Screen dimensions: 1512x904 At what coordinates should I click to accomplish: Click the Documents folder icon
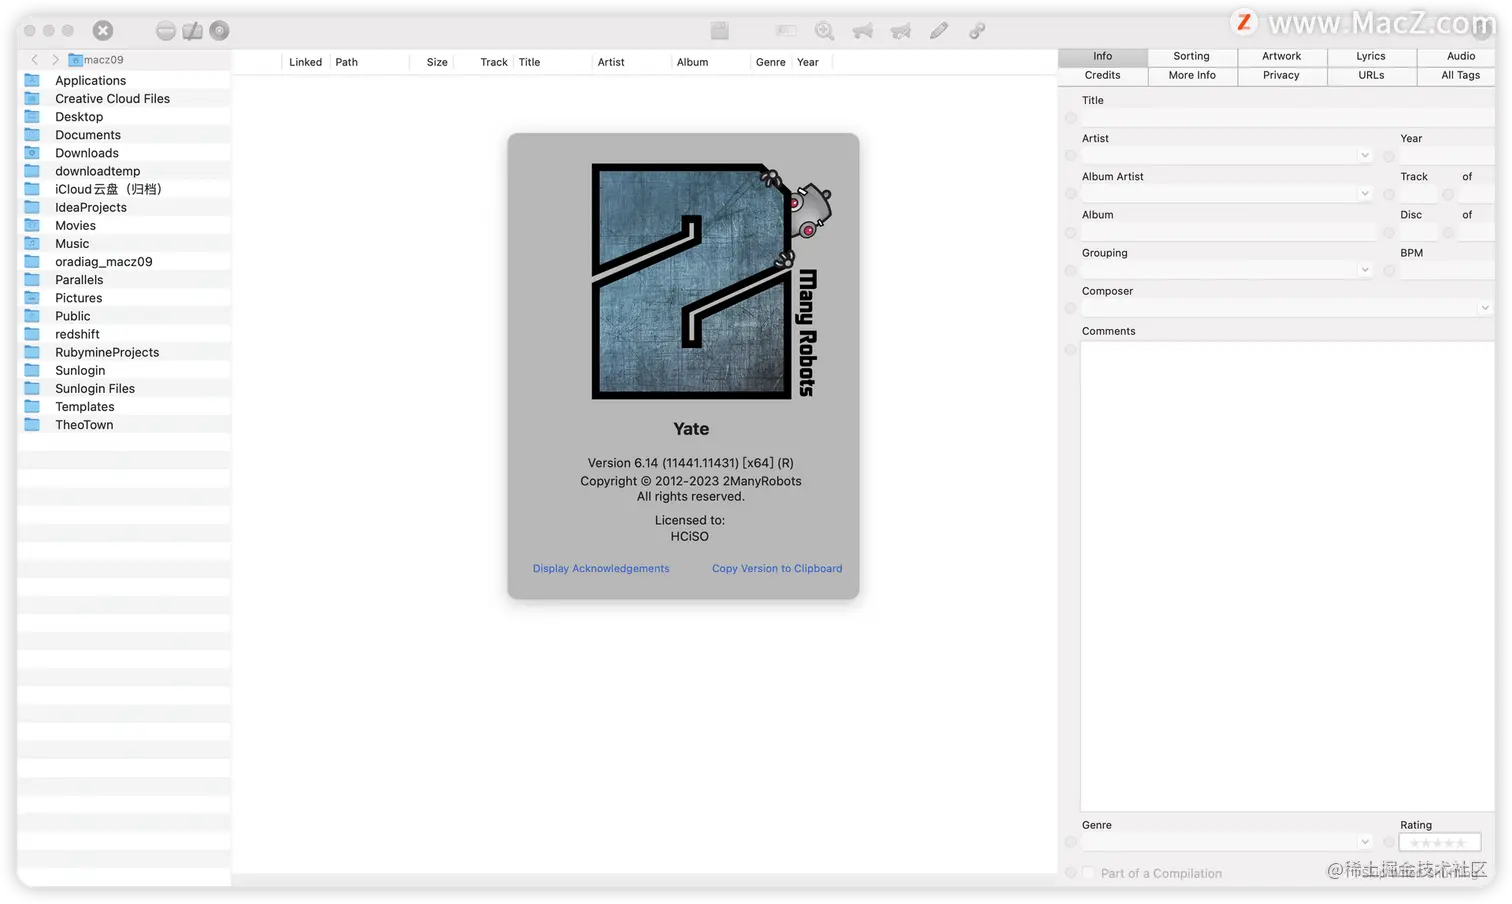32,134
